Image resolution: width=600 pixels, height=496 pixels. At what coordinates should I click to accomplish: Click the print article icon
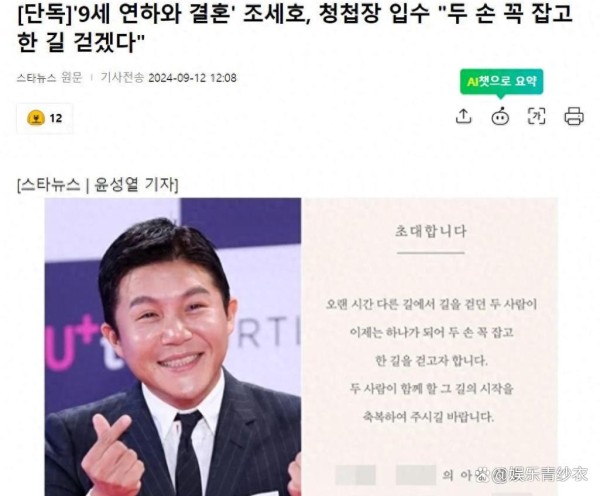click(574, 116)
